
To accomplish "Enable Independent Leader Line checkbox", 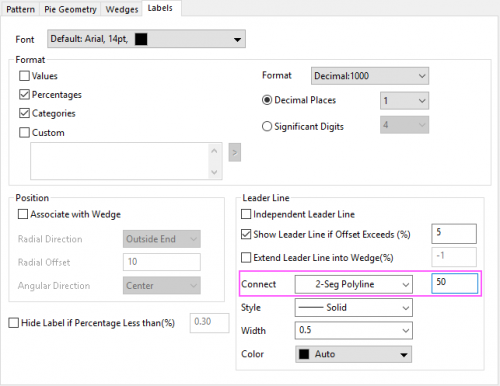I will pyautogui.click(x=246, y=214).
